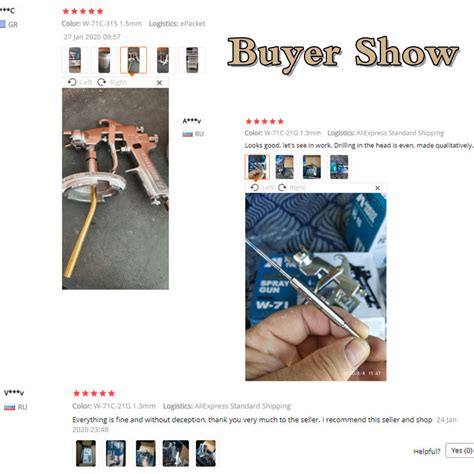Open first thumbnail in GR buyer's review

point(75,60)
